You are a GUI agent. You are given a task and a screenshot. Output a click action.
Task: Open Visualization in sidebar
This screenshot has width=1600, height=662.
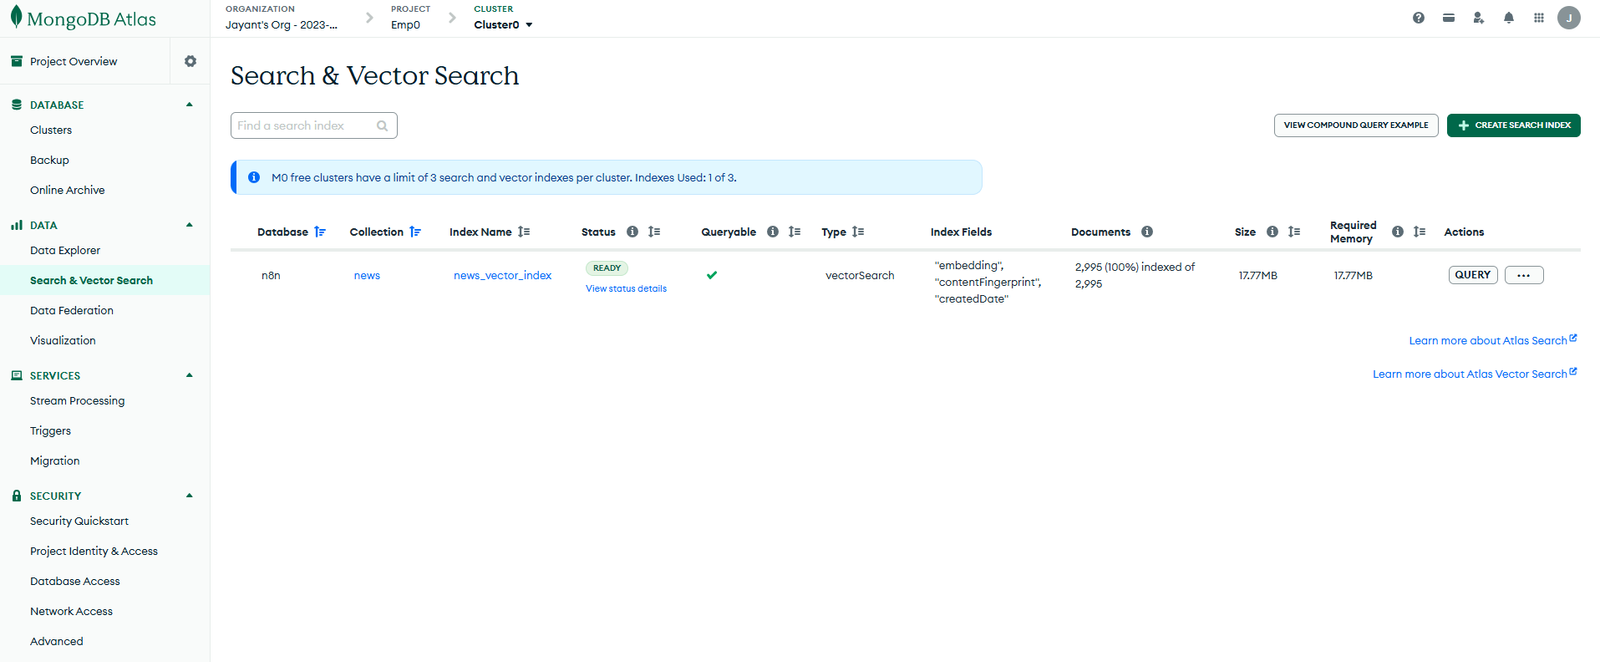tap(63, 340)
